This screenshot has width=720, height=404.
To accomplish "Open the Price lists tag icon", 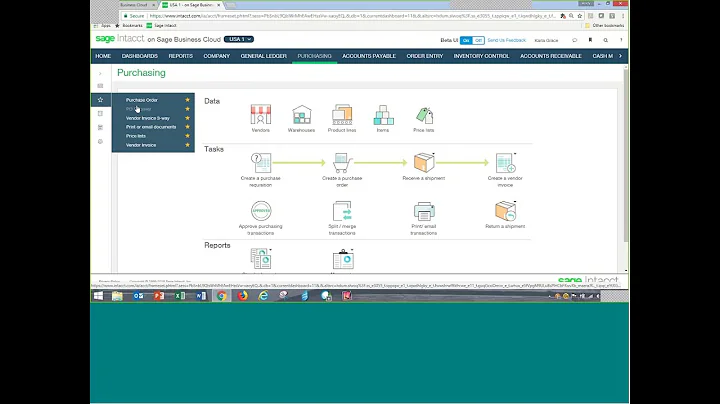I will tap(424, 115).
